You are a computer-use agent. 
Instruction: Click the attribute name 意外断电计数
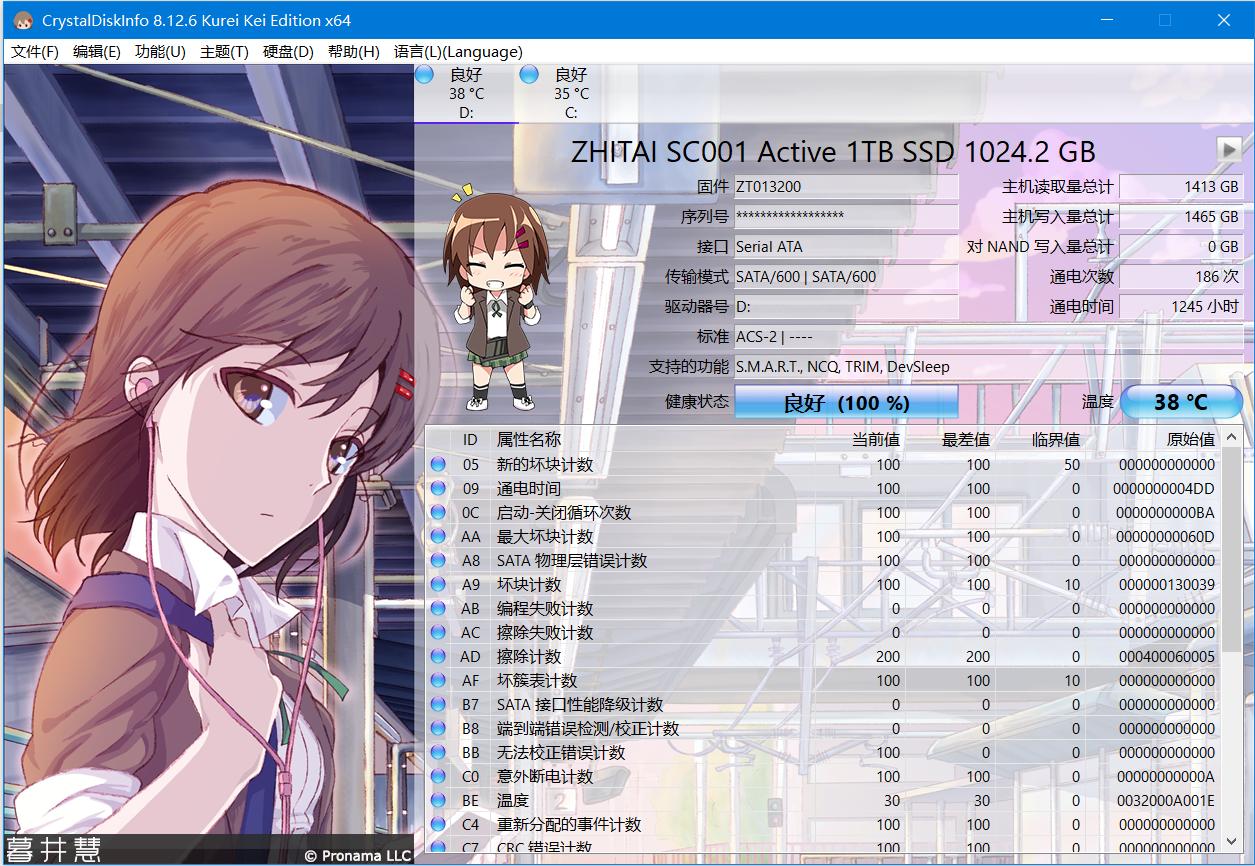click(x=545, y=776)
